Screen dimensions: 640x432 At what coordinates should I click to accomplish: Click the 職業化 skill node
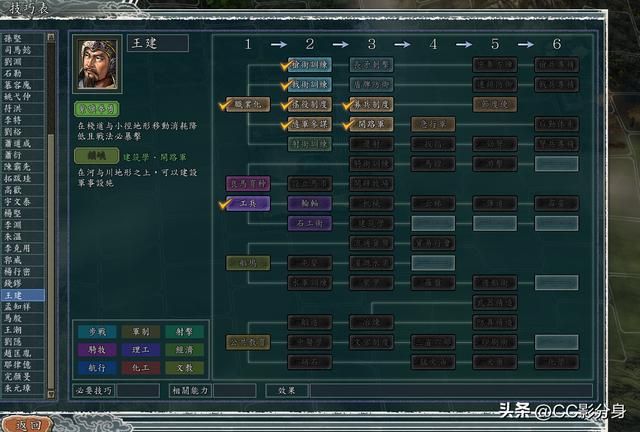tap(248, 104)
